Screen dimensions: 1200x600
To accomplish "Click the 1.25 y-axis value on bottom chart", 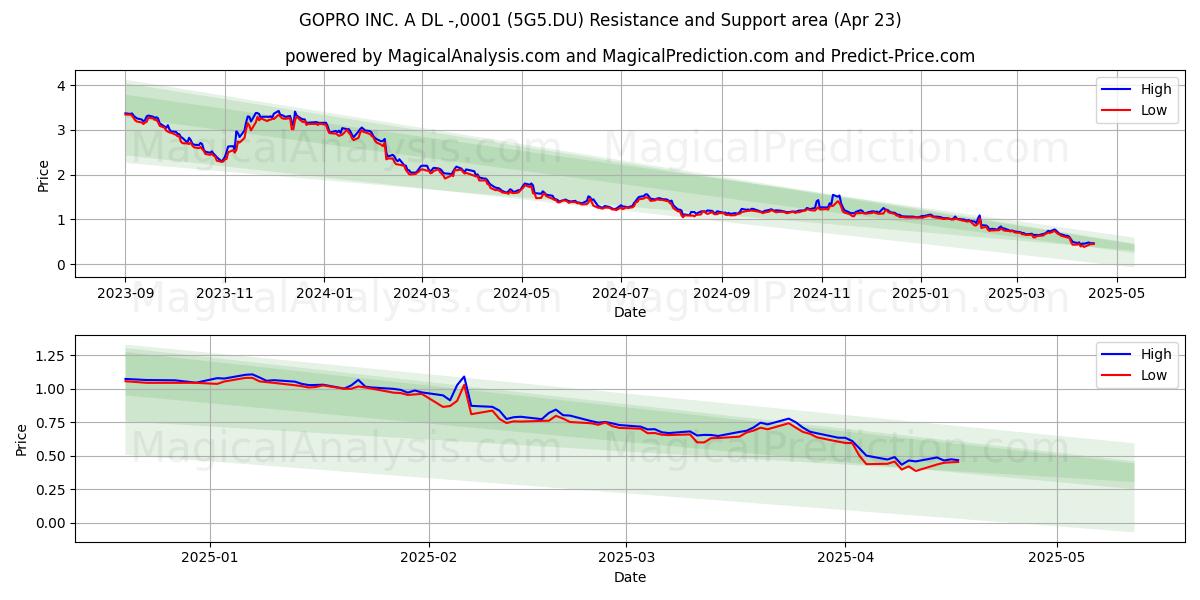I will (51, 355).
